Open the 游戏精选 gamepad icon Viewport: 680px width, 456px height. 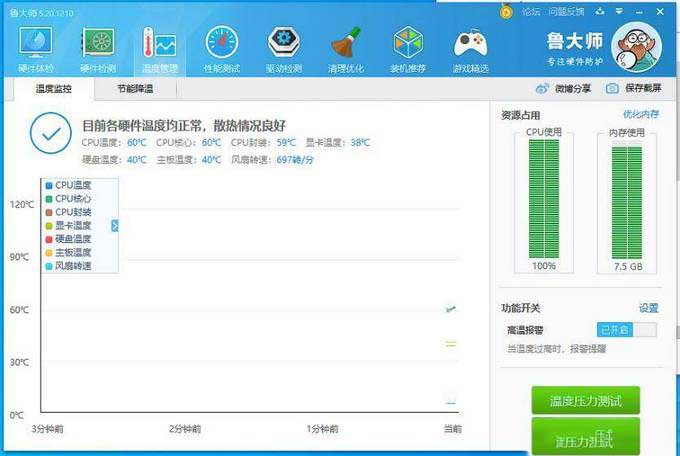[x=470, y=43]
